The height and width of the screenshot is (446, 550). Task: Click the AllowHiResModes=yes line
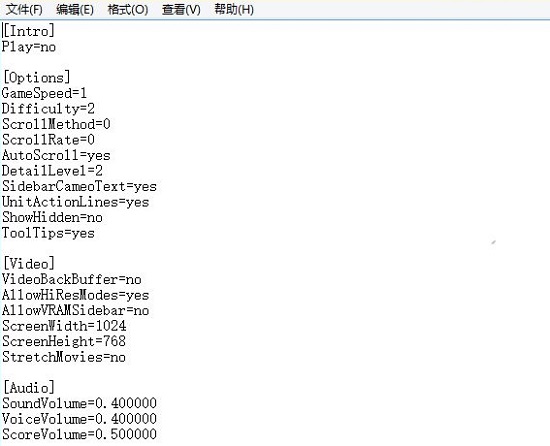tap(75, 295)
